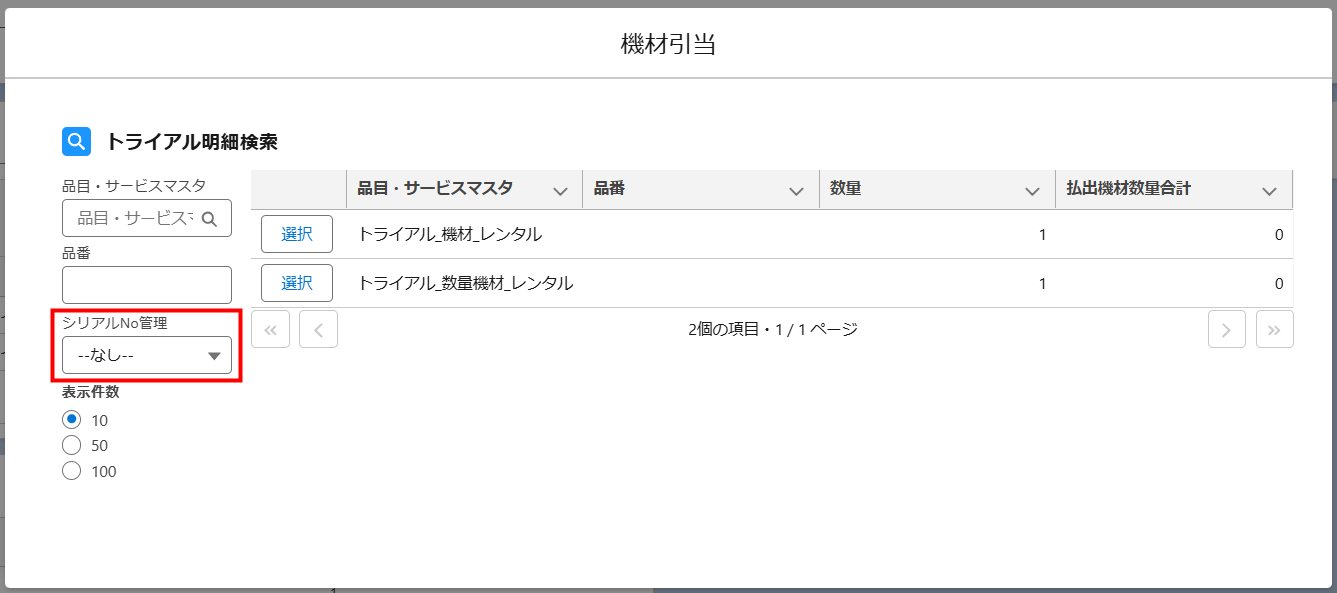Click 選択 button for トライアル_数量機材_レンタル
The height and width of the screenshot is (593, 1337).
[x=297, y=283]
